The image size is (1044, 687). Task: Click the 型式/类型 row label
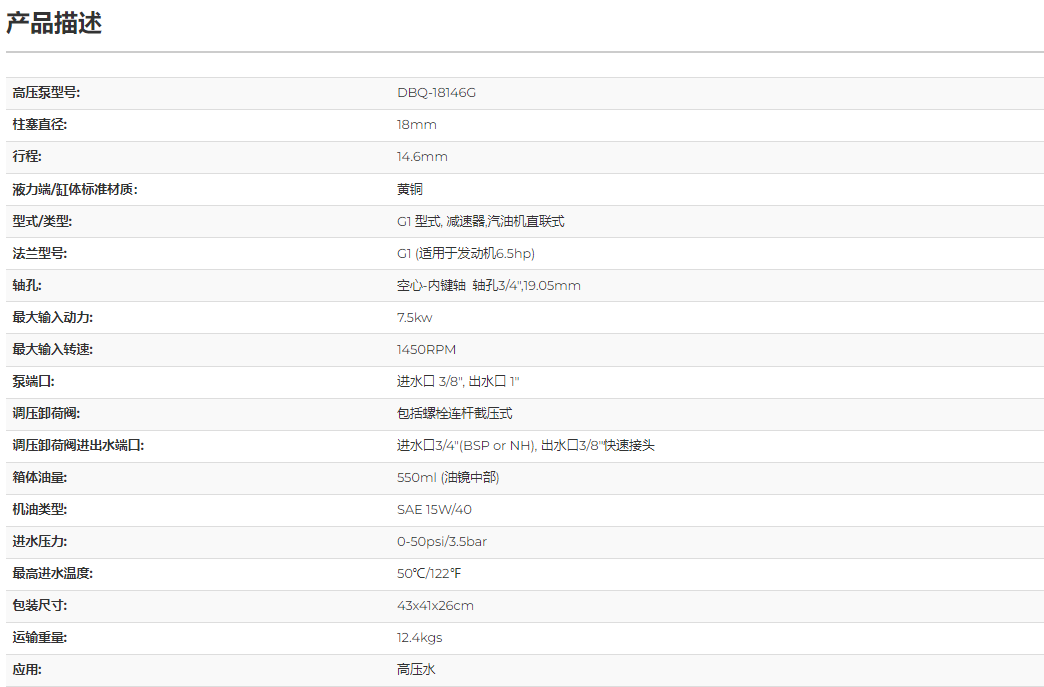pos(42,221)
